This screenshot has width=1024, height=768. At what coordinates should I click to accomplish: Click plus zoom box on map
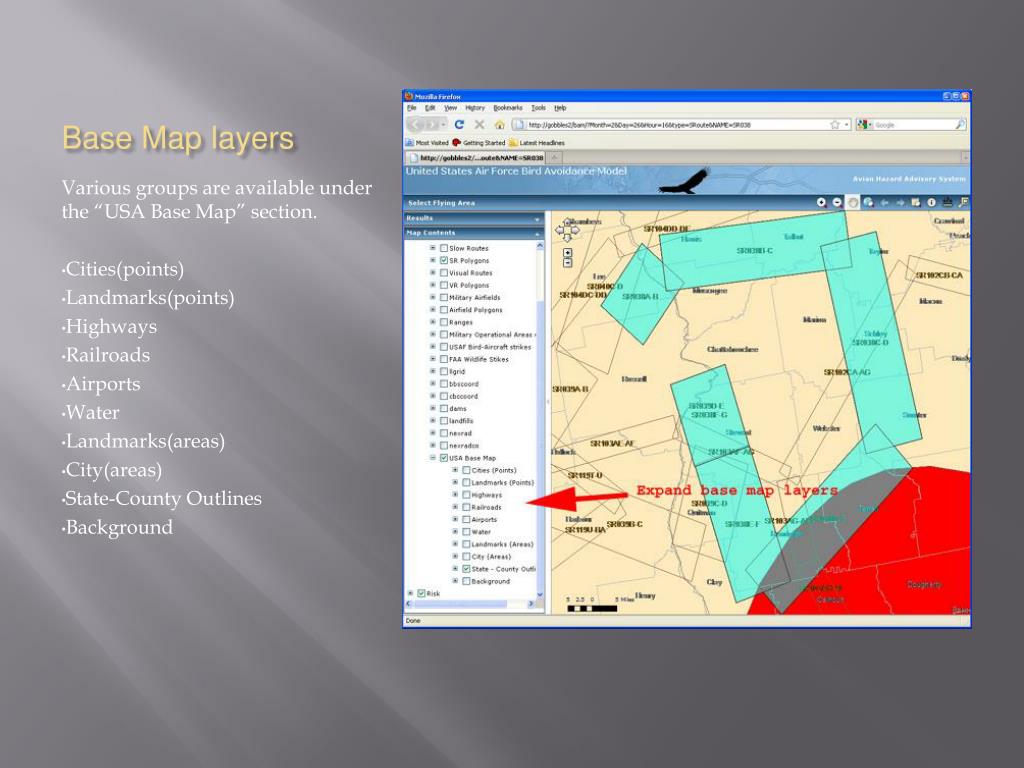coord(568,253)
